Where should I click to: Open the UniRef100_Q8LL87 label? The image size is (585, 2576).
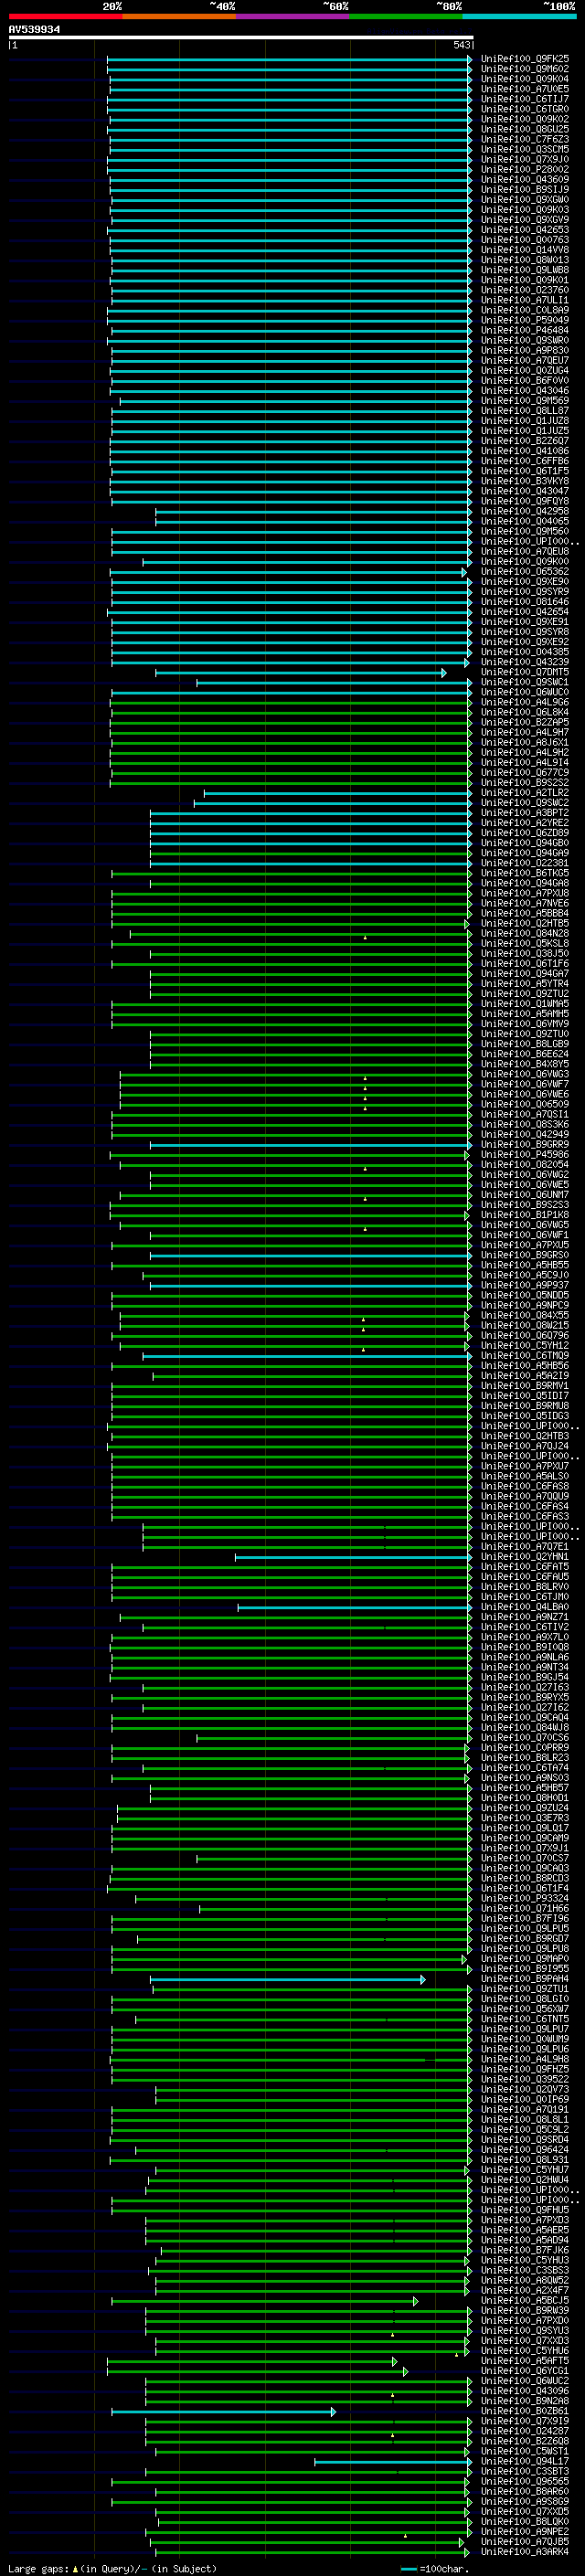pos(525,411)
